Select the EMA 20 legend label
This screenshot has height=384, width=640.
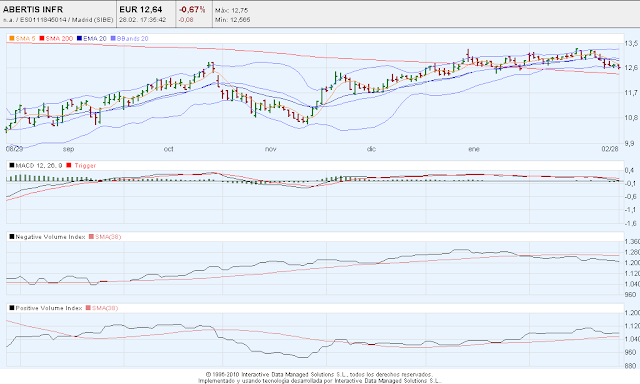pos(95,38)
